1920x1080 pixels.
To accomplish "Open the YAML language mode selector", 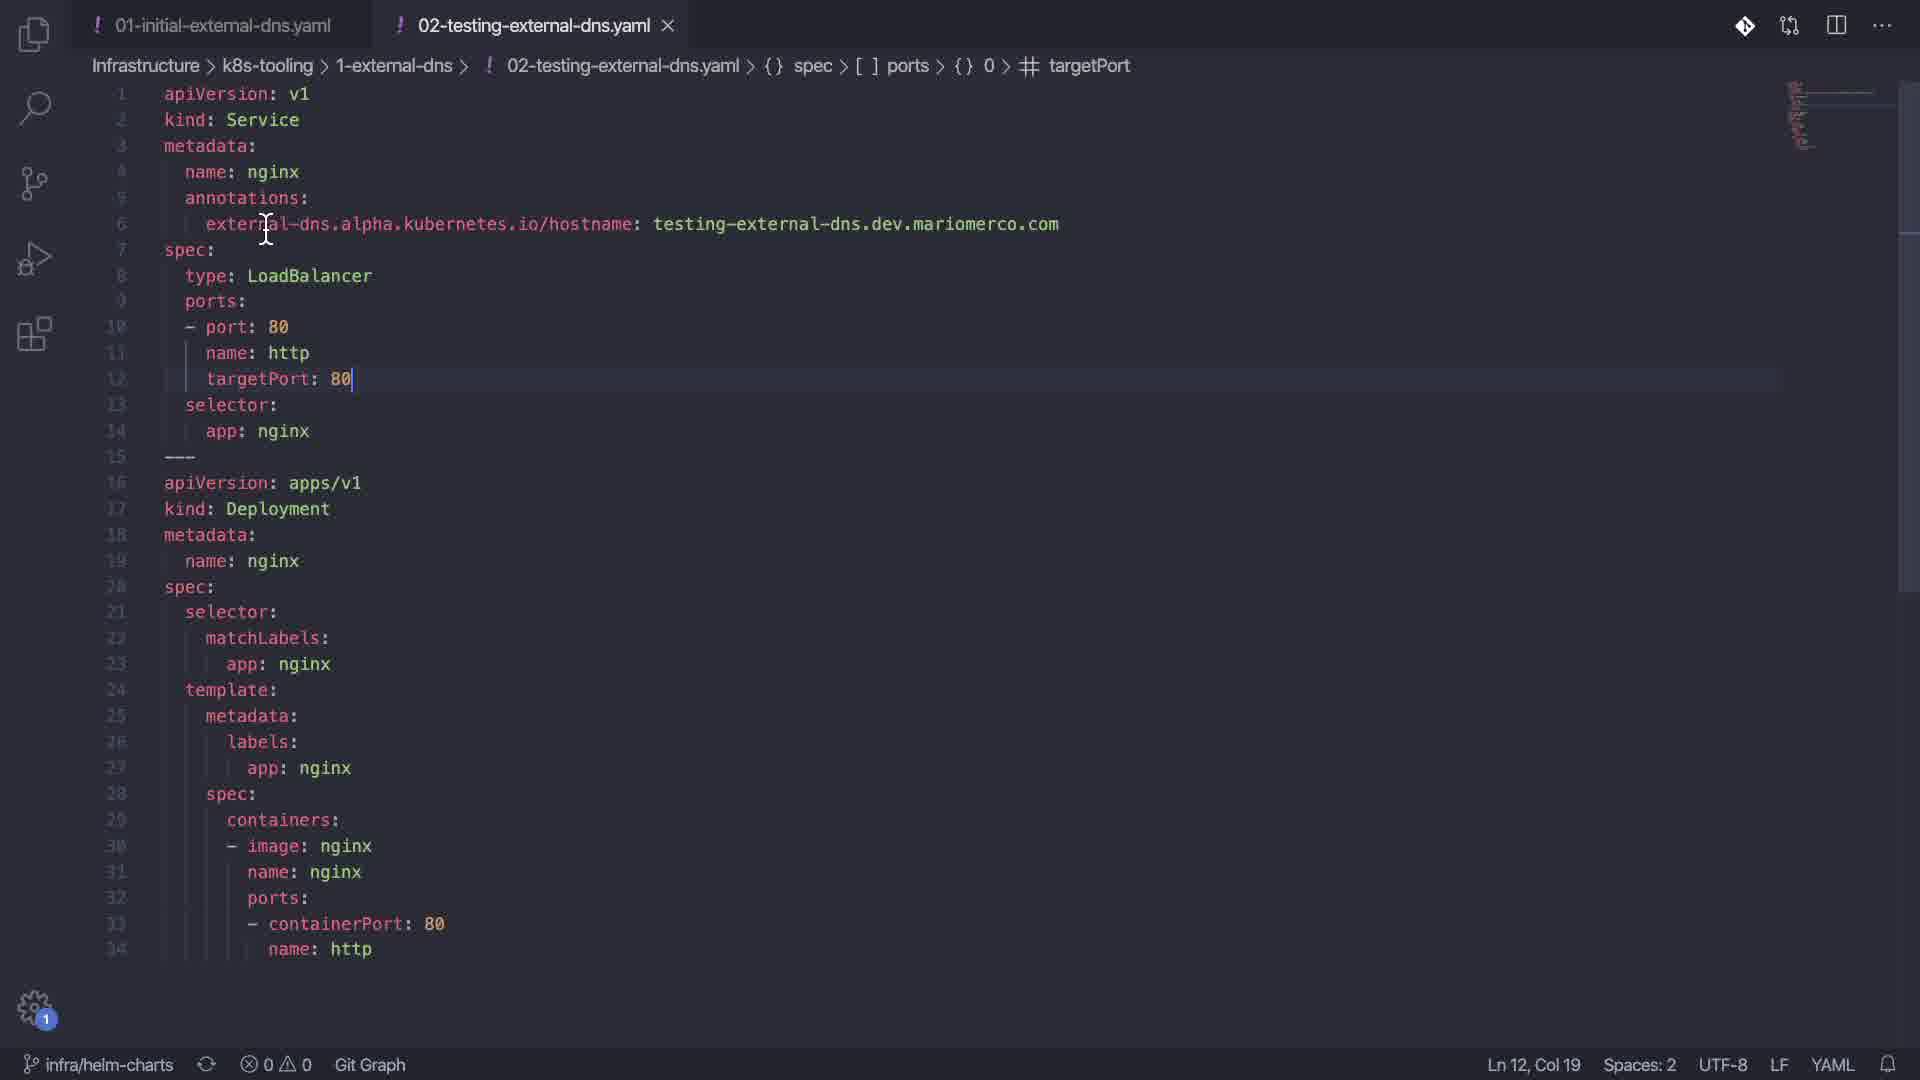I will coord(1832,1064).
